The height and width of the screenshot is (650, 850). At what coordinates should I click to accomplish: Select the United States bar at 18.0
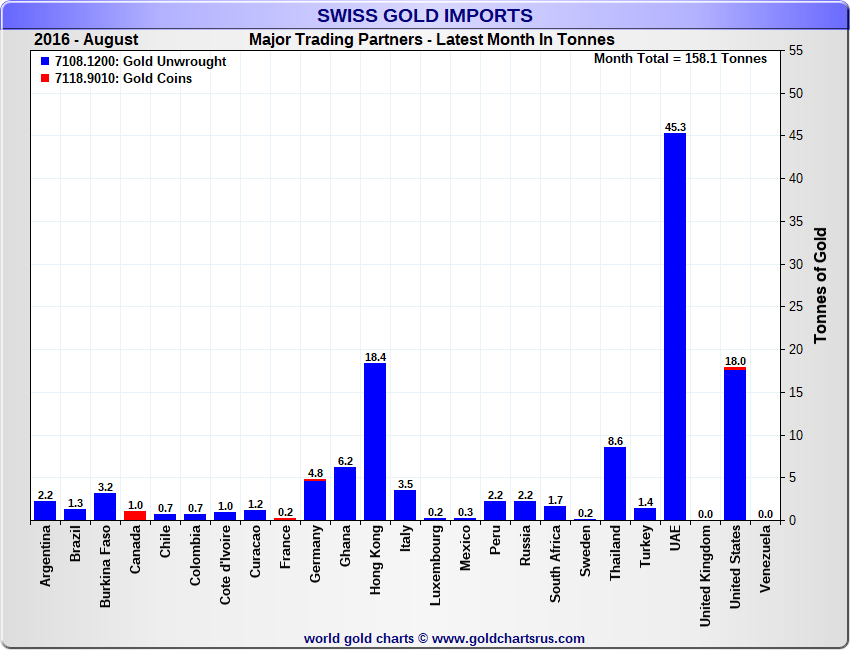[735, 444]
